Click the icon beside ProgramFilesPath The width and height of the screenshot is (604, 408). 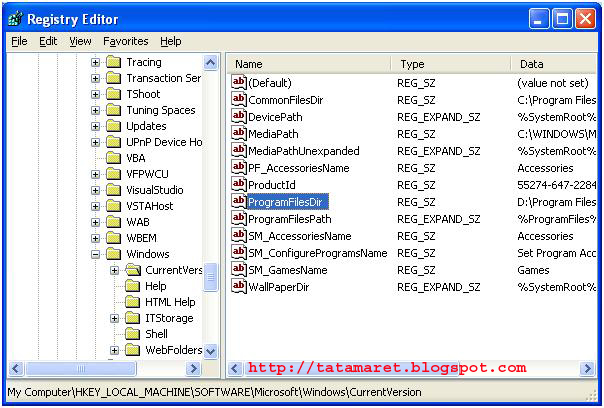pyautogui.click(x=239, y=218)
